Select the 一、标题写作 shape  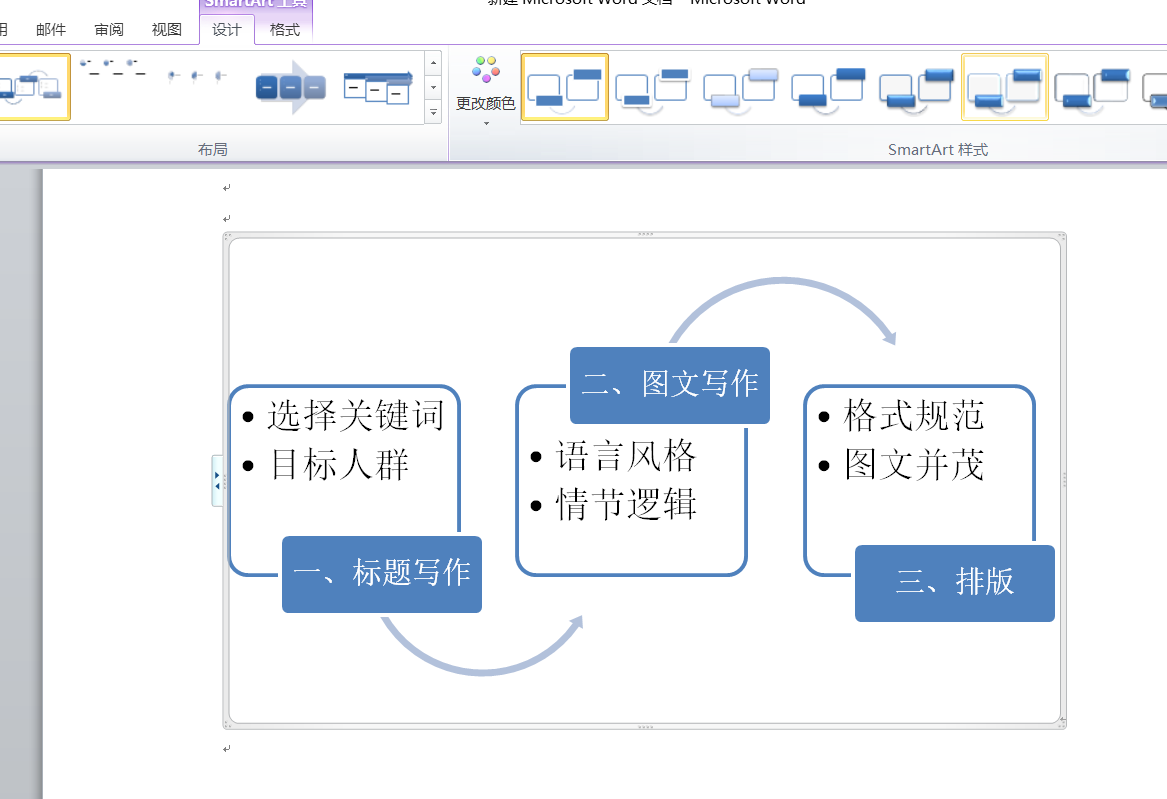click(x=382, y=574)
